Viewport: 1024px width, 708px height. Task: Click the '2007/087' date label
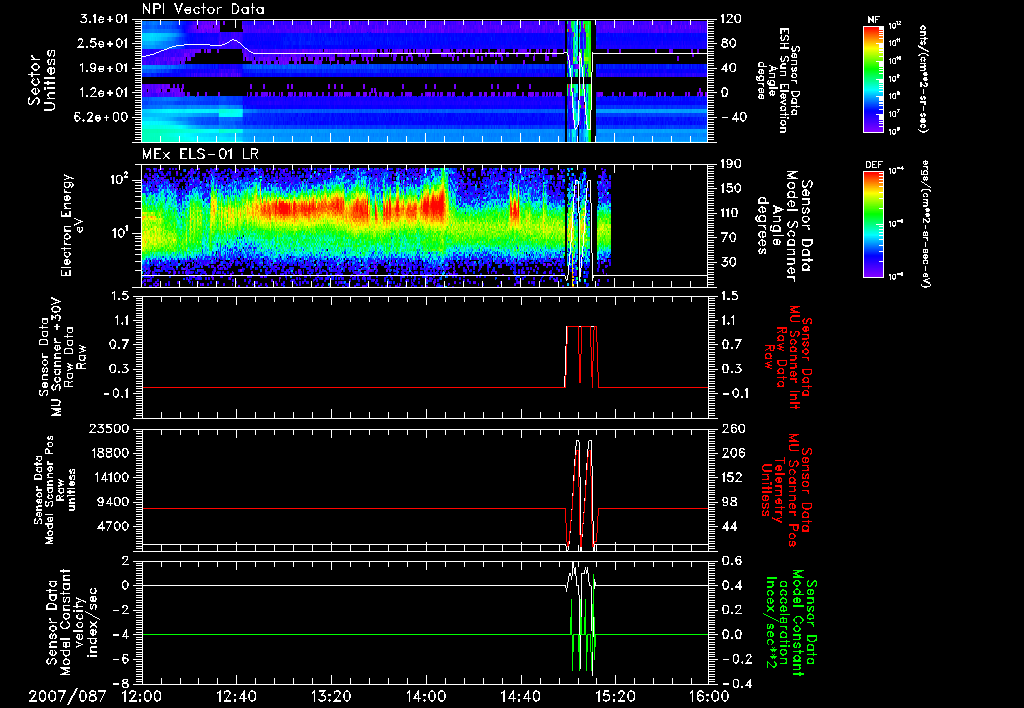pyautogui.click(x=67, y=696)
